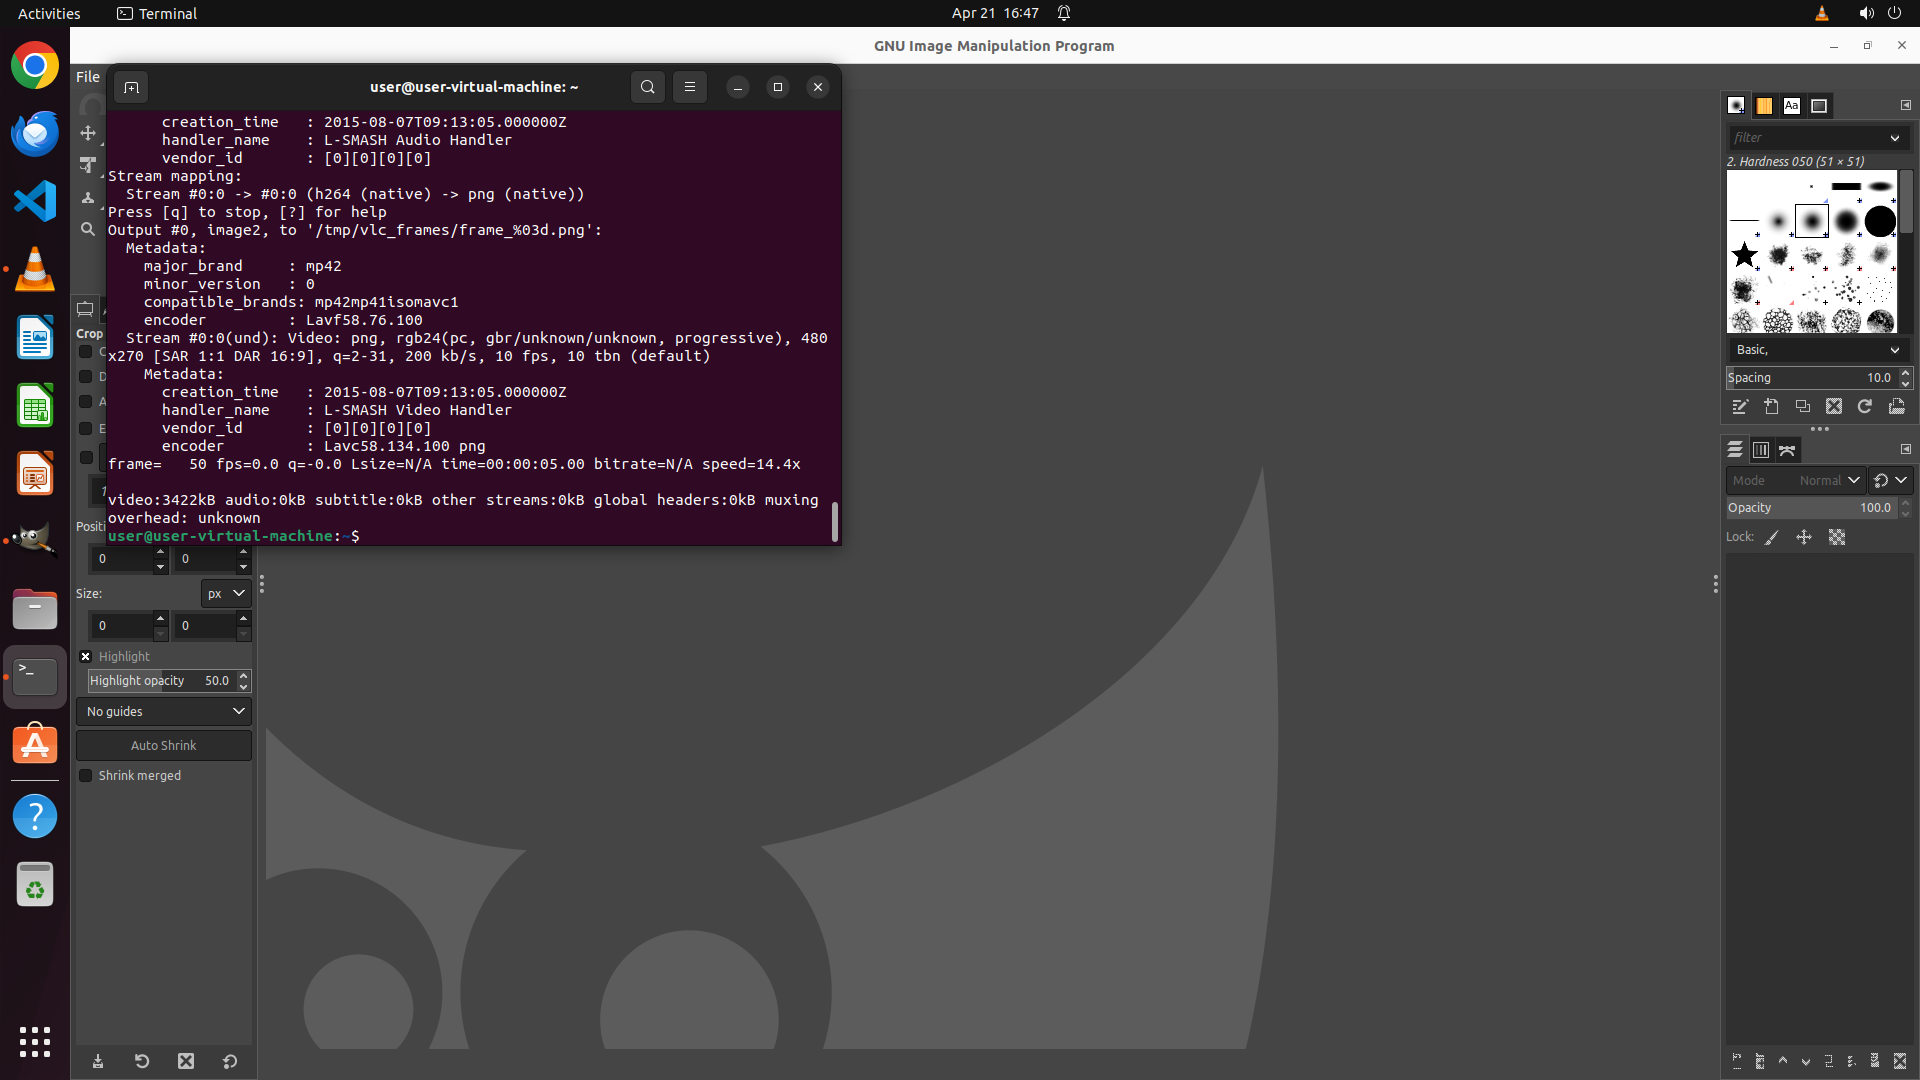This screenshot has width=1920, height=1080.
Task: Enable the Shrink merged checkbox
Action: click(x=86, y=775)
